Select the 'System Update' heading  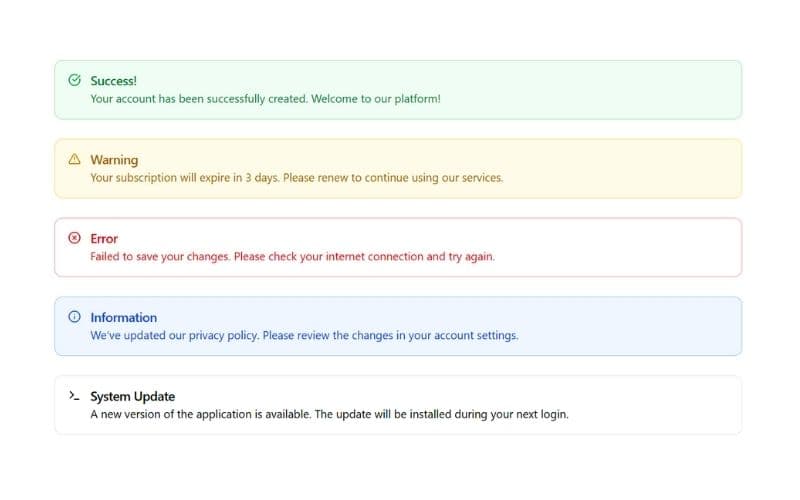133,396
